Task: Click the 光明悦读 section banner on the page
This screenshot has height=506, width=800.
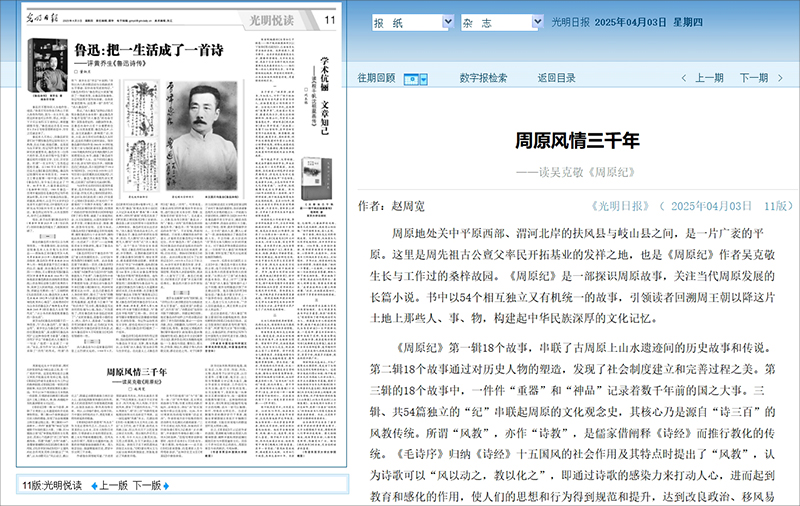Action: tap(271, 20)
